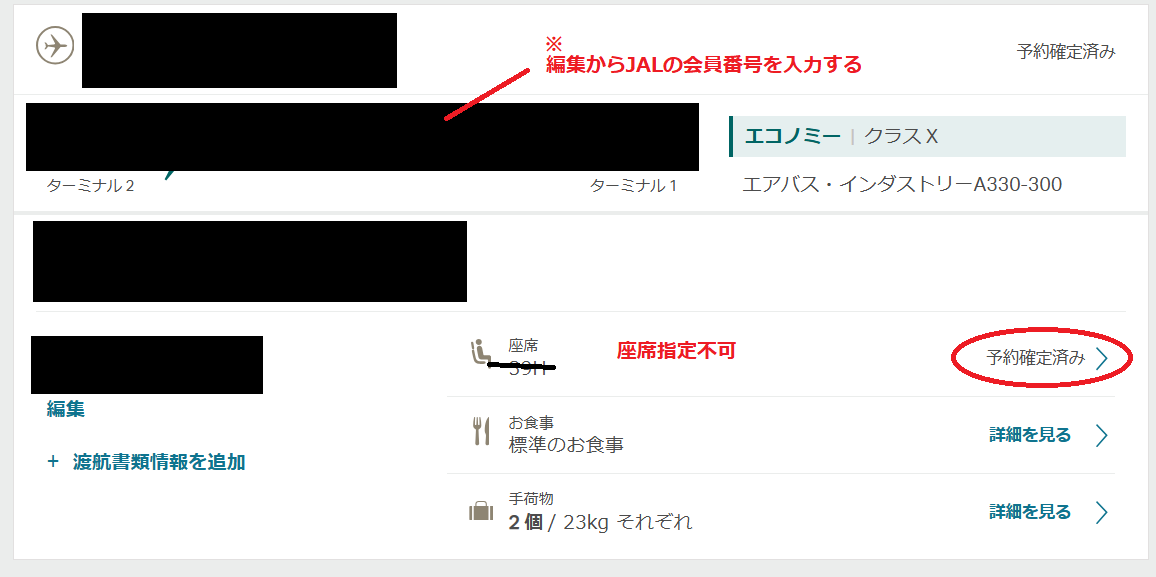
Task: Click the 予約確定済み status at top right
Action: [1066, 52]
